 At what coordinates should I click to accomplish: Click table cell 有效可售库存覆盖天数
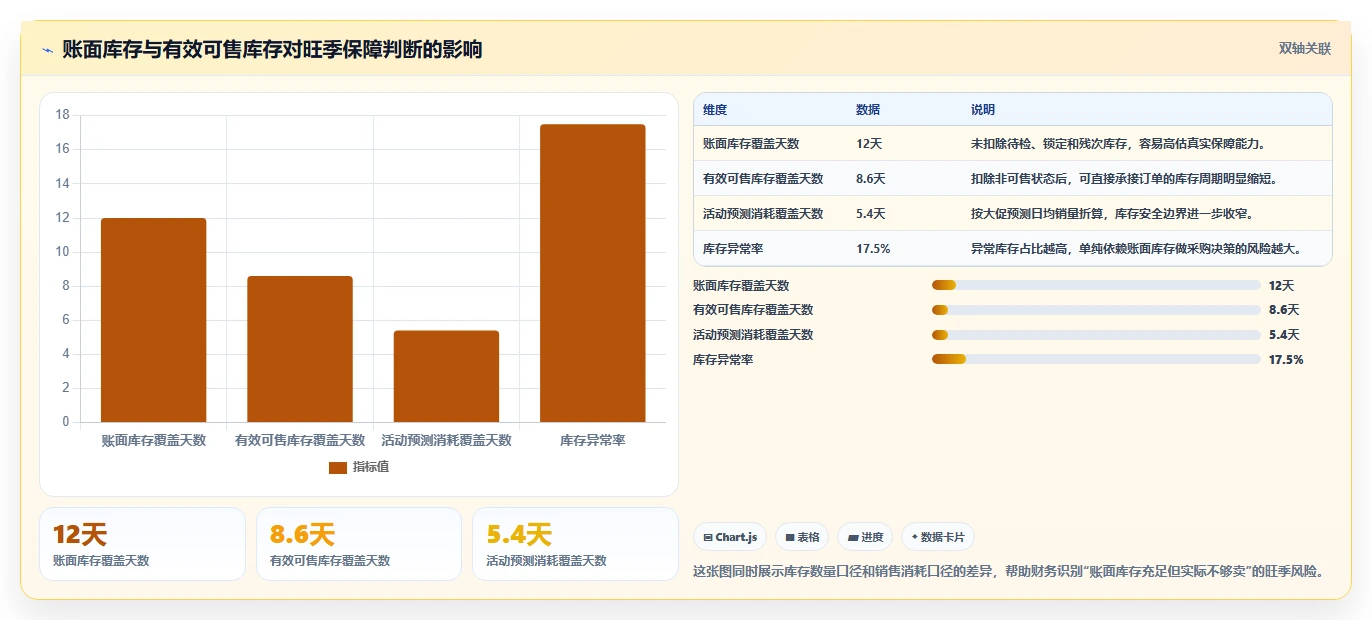763,179
